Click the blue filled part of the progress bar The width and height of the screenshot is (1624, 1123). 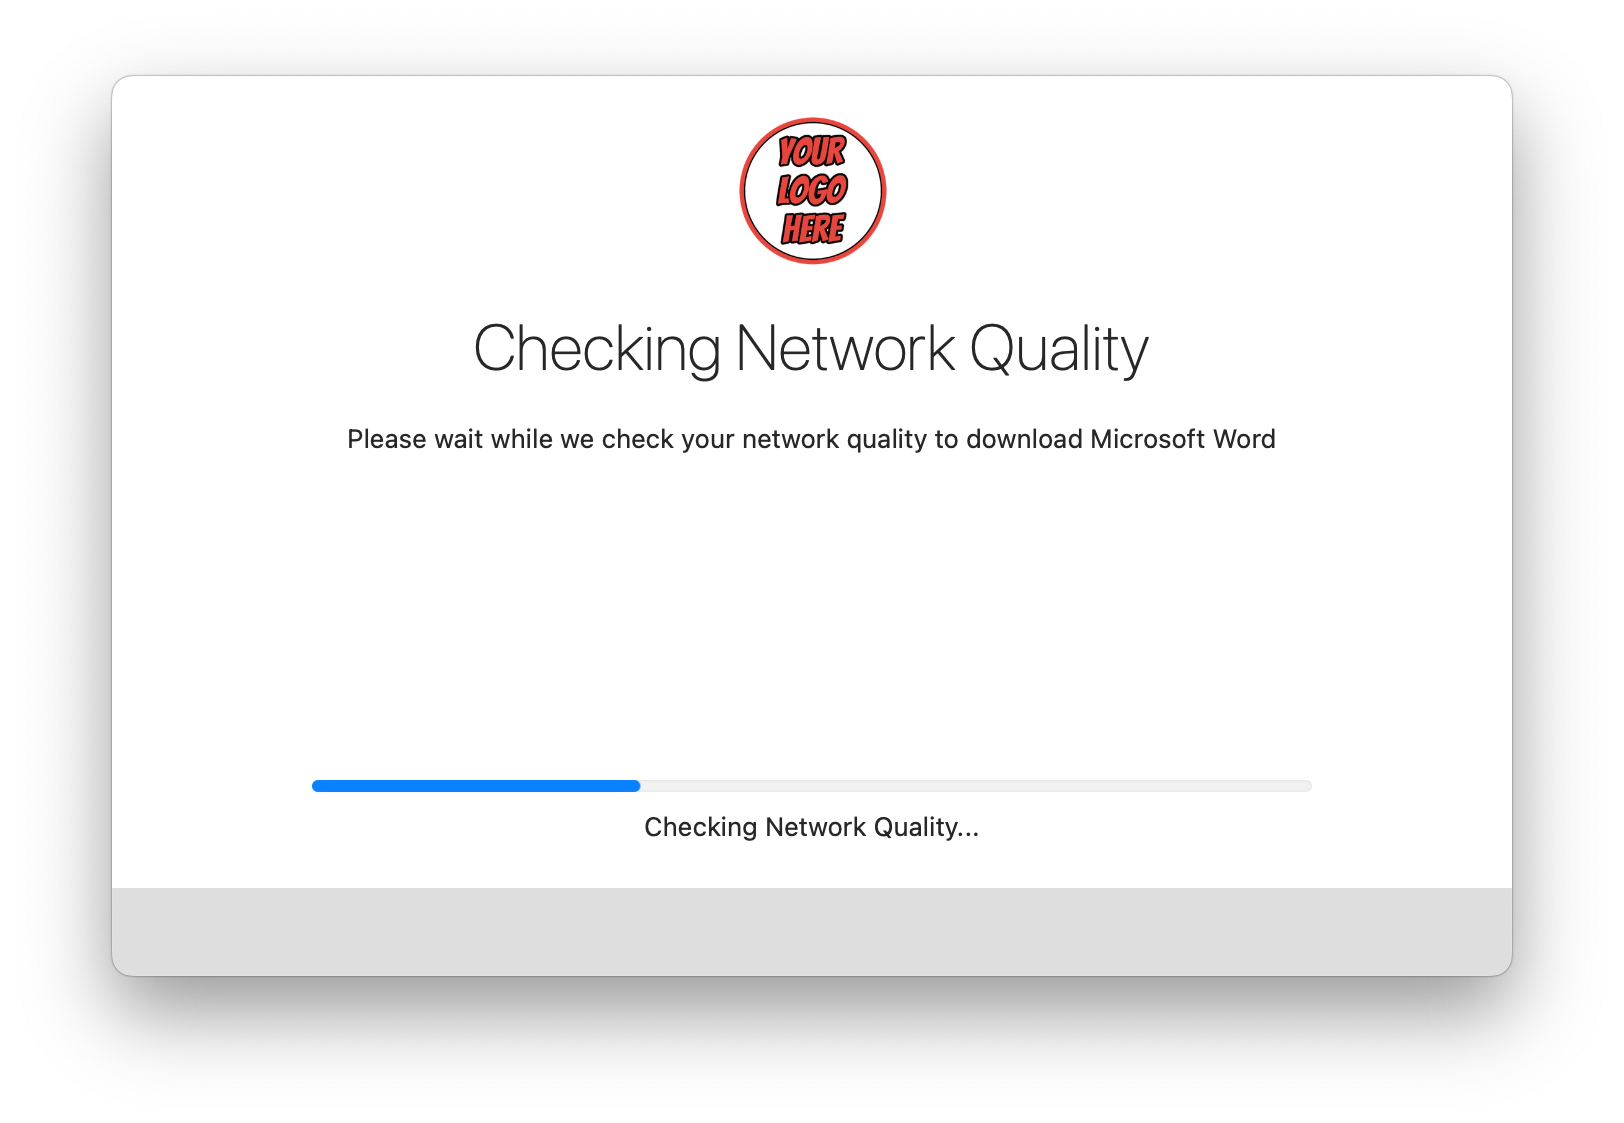(476, 786)
